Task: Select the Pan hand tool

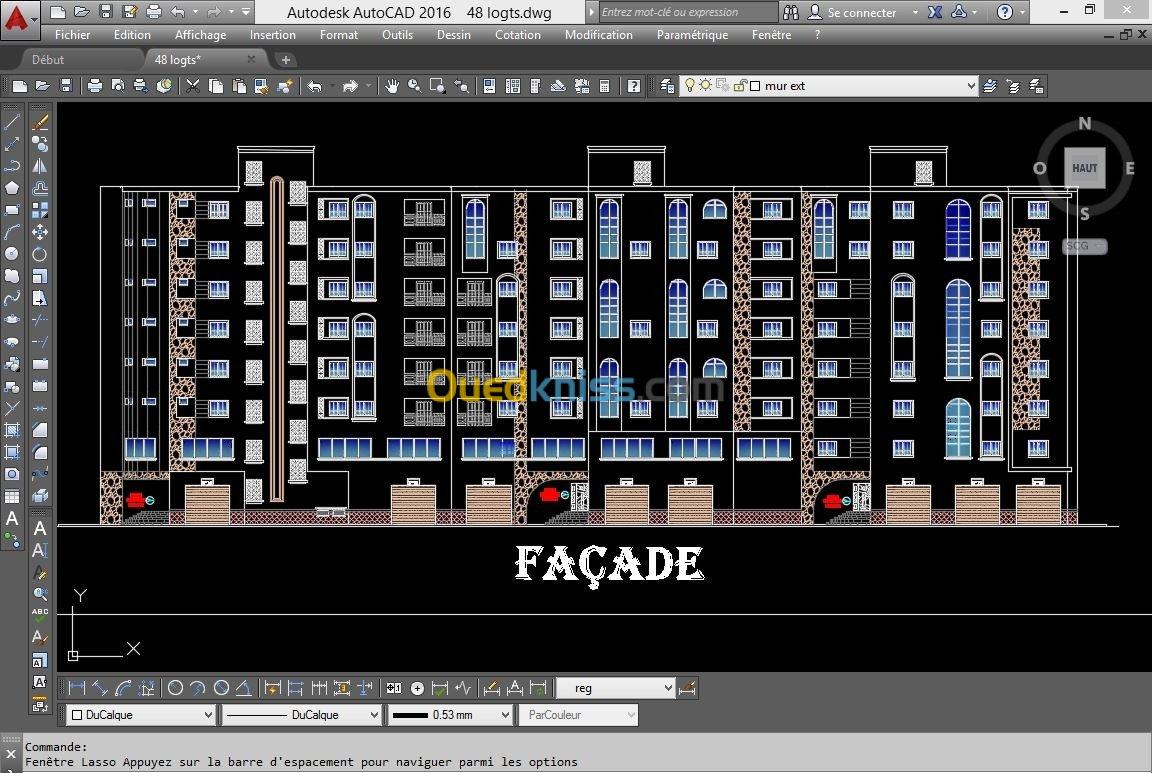Action: (392, 86)
